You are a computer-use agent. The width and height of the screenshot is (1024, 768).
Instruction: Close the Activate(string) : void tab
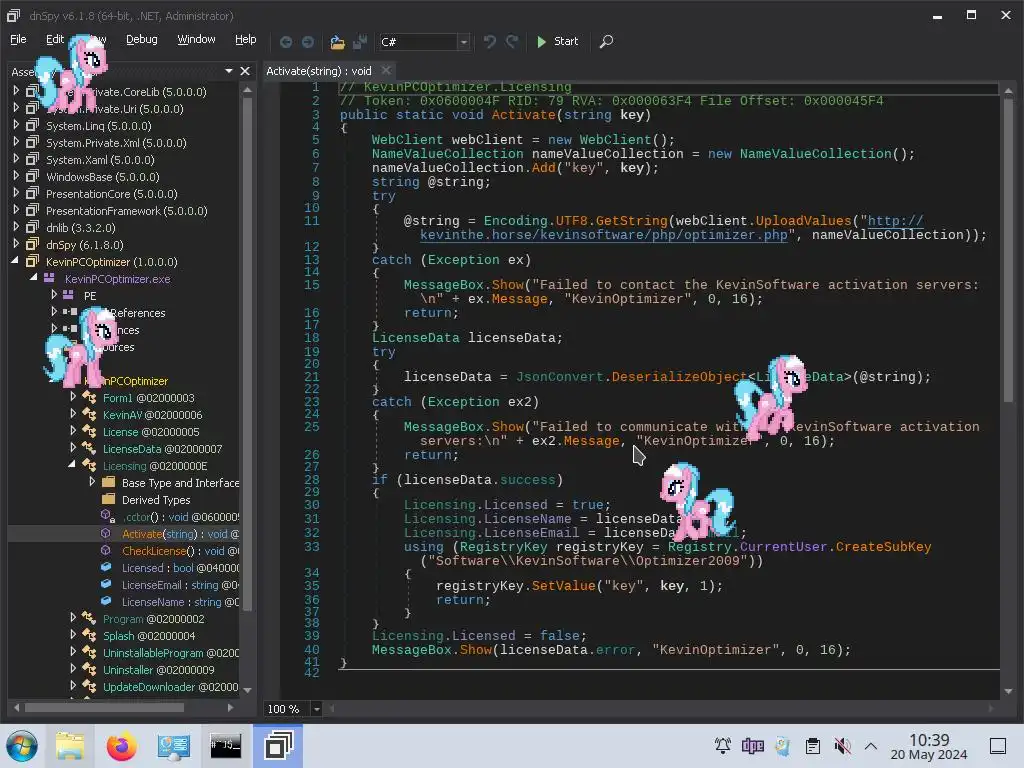pos(386,70)
